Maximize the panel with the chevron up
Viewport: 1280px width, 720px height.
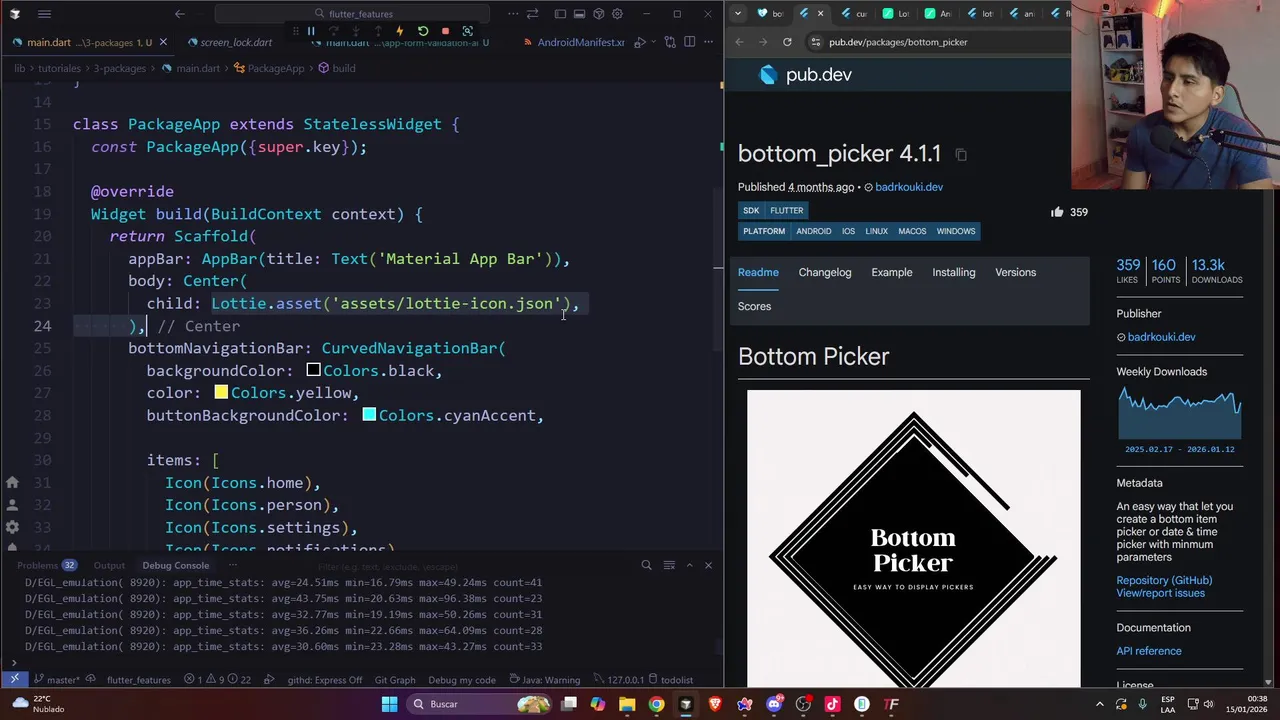tap(689, 565)
